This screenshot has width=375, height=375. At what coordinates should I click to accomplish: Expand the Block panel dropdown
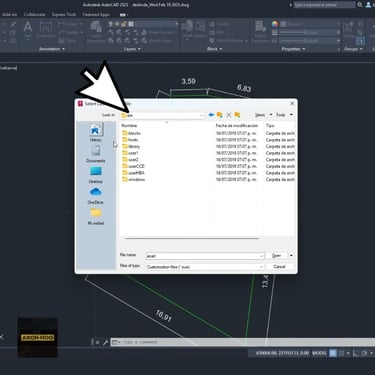214,49
